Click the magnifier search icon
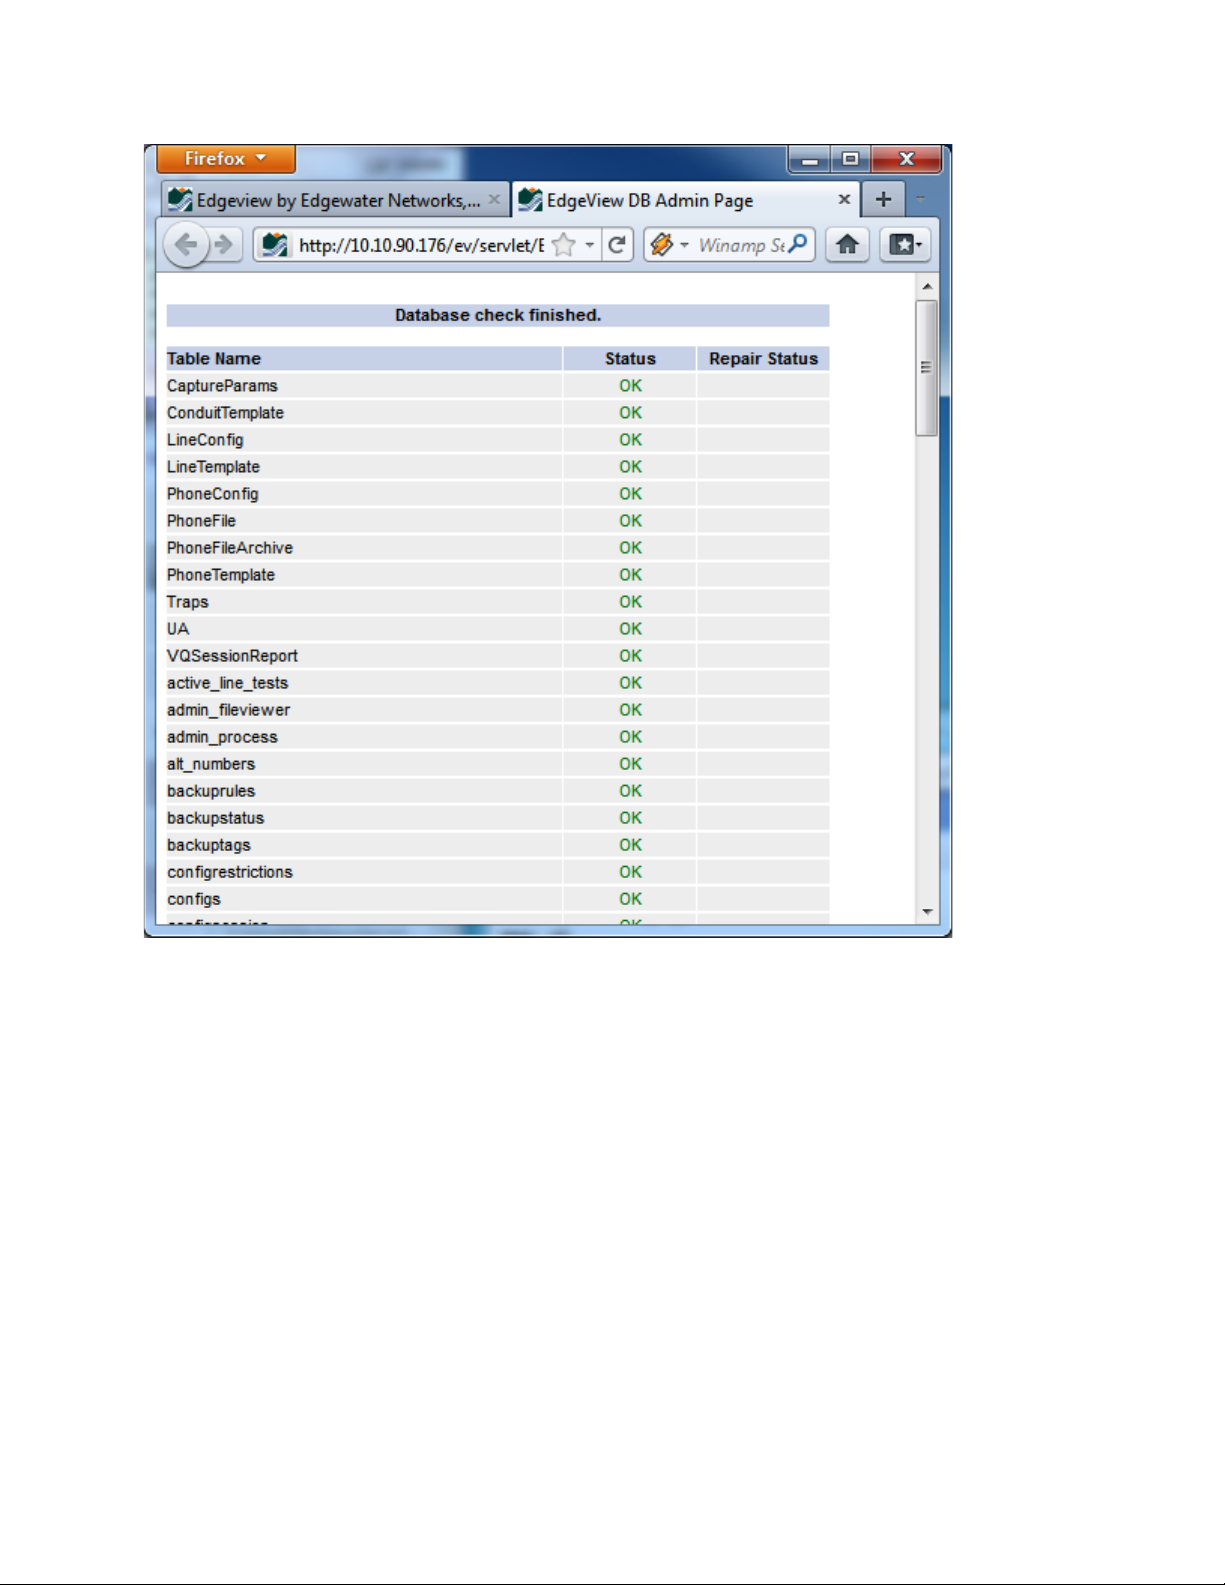1225x1585 pixels. 798,244
